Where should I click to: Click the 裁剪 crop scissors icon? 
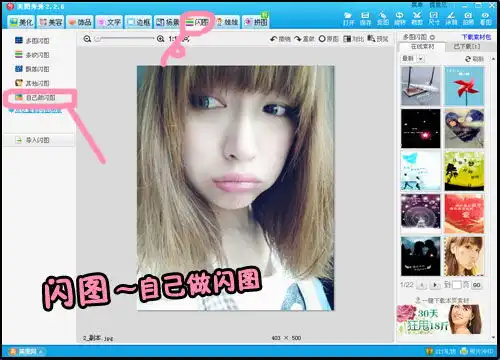[x=417, y=19]
